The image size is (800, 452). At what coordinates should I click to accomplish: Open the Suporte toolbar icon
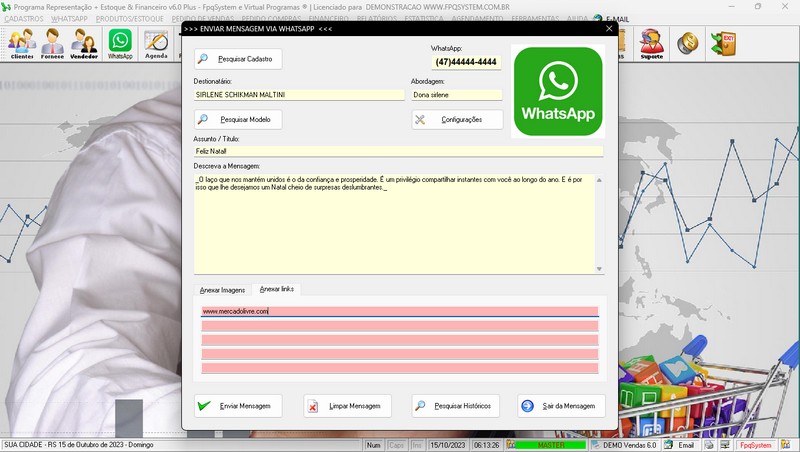(x=652, y=44)
